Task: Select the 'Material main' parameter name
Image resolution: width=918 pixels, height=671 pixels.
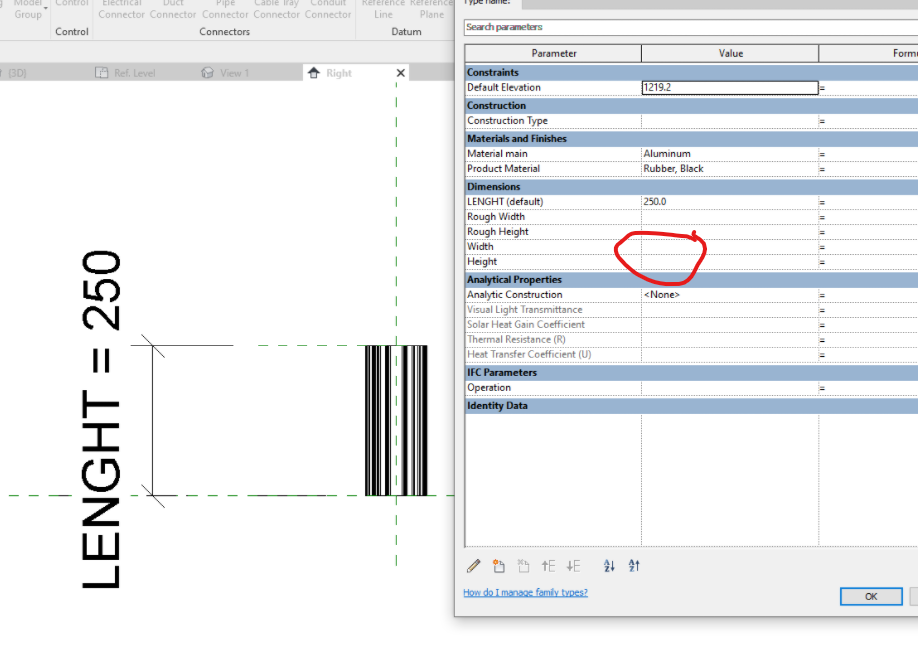Action: click(497, 153)
